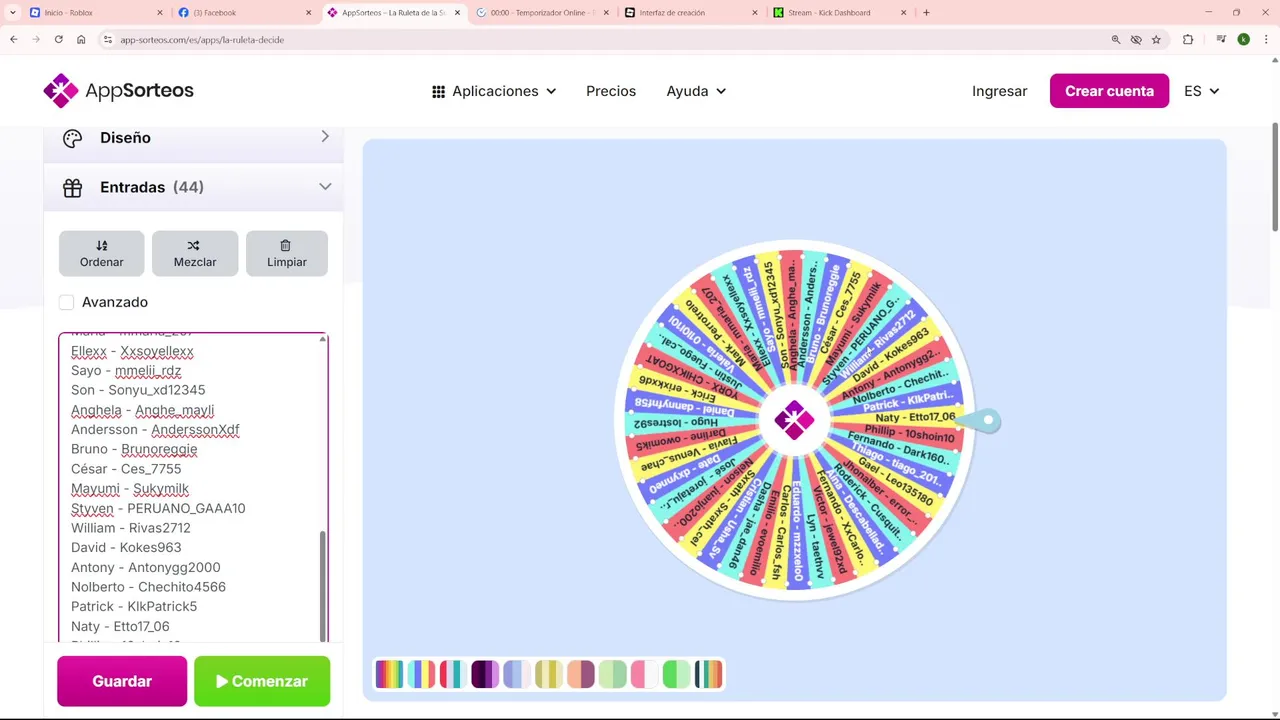
Task: Close the Inicio - Roblox tab
Action: coord(160,13)
